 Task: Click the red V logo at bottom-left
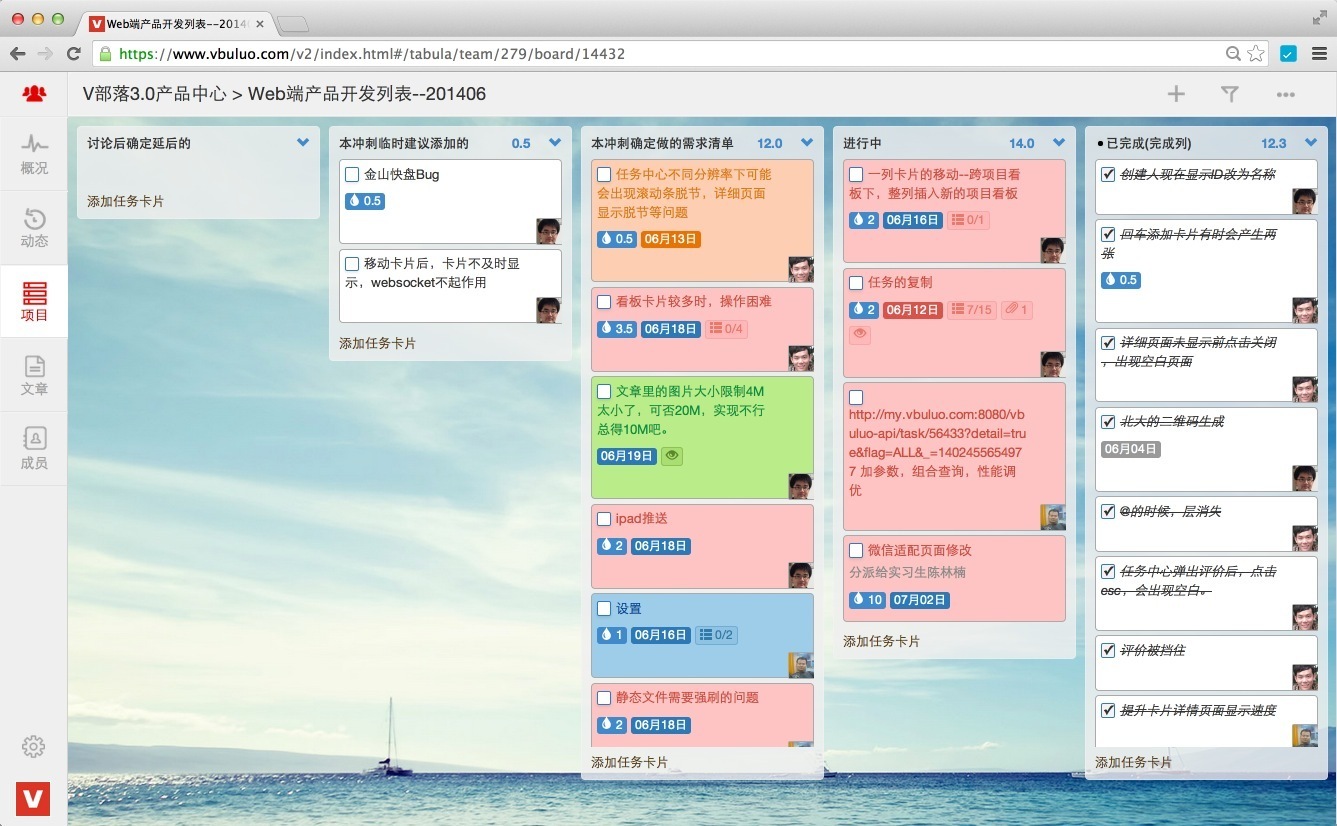[33, 798]
